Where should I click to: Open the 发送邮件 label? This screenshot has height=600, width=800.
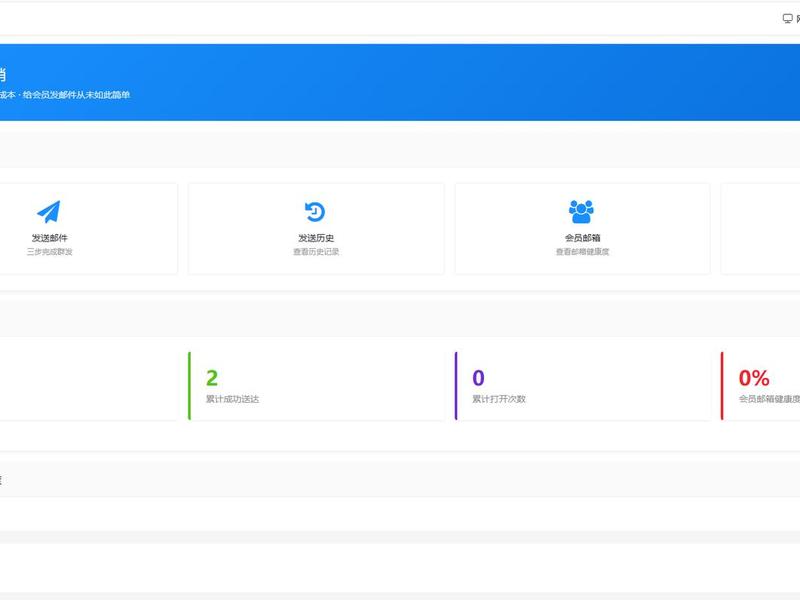click(49, 238)
